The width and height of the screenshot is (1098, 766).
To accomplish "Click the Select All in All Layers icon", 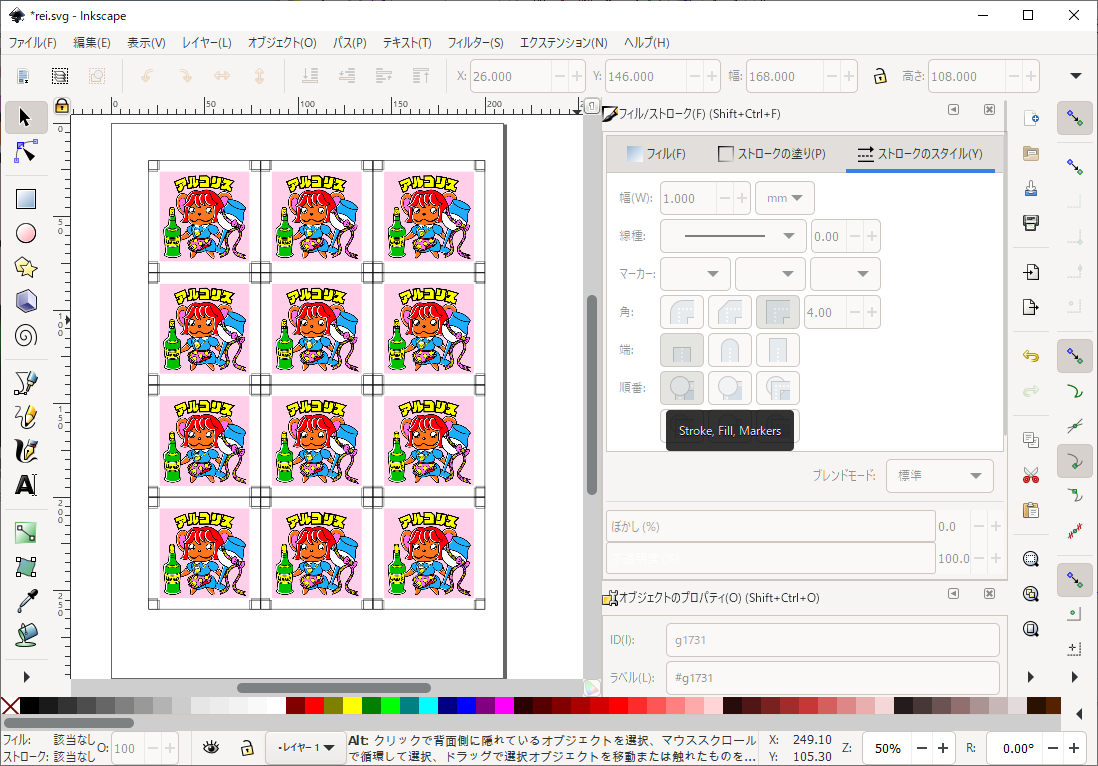I will click(x=60, y=76).
